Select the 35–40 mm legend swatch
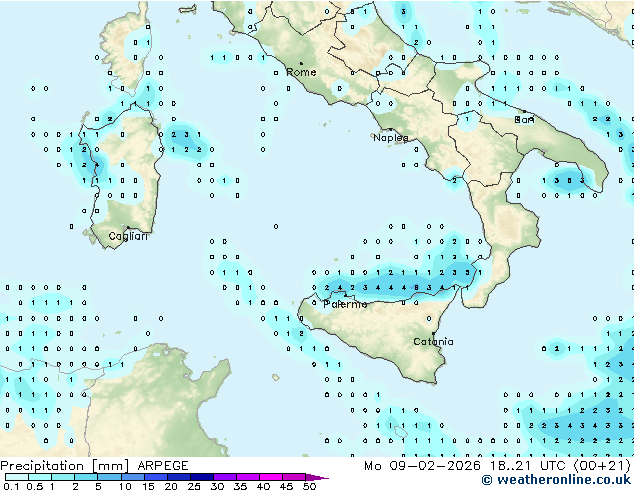634x490 pixels. [248, 477]
